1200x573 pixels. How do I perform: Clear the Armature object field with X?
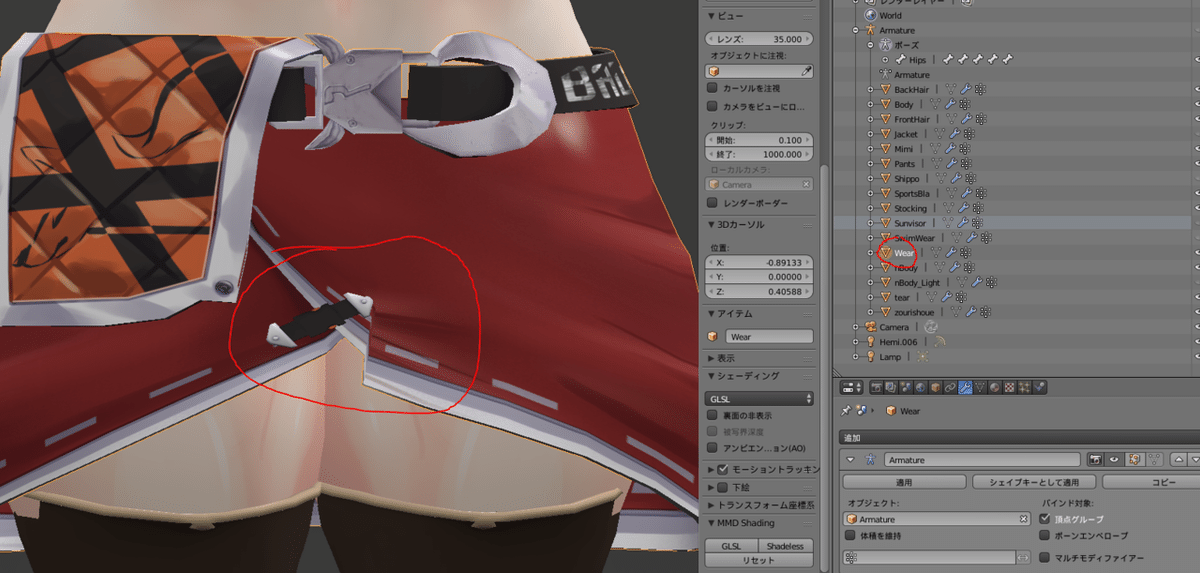[1023, 519]
